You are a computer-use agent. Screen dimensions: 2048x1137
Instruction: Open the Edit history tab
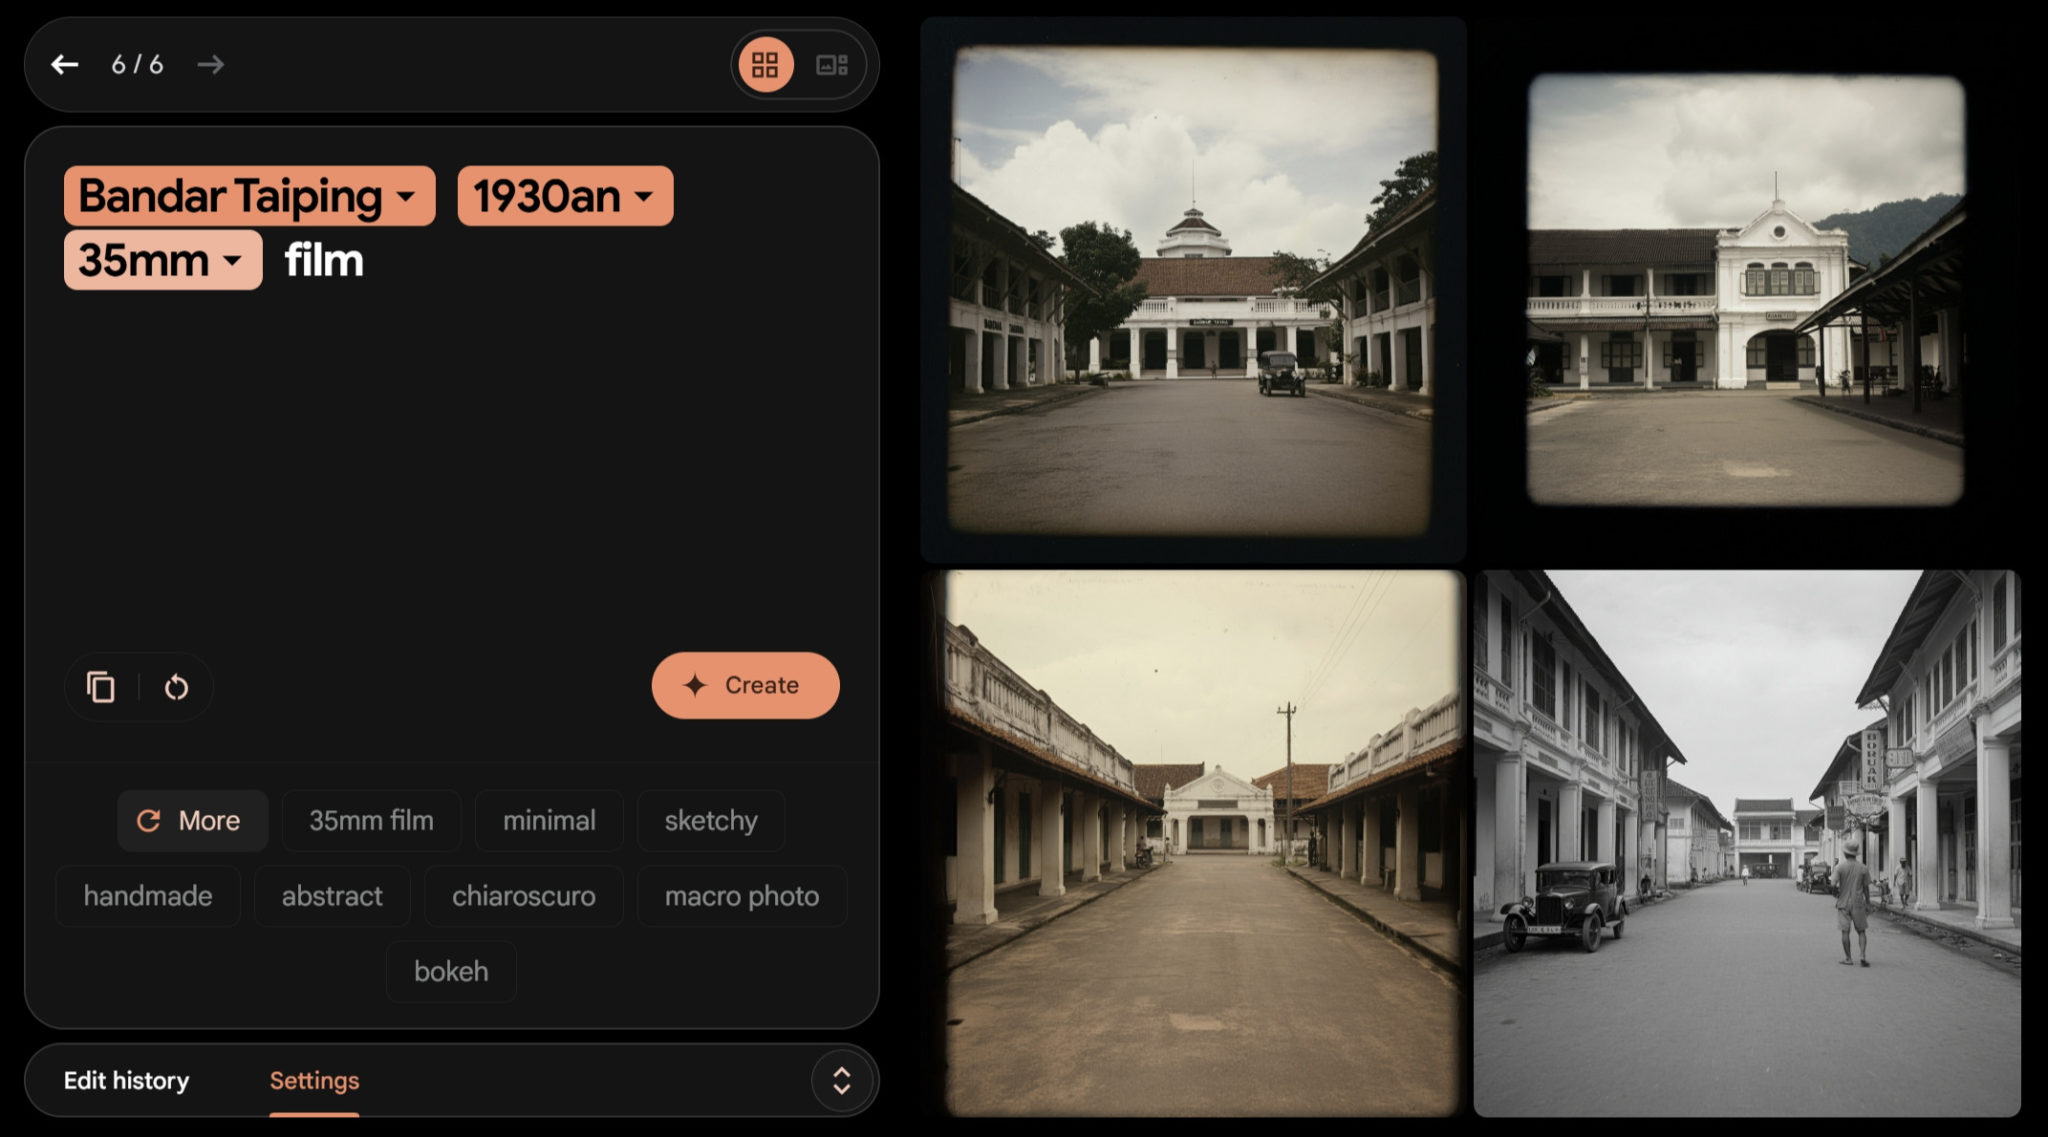pyautogui.click(x=126, y=1080)
